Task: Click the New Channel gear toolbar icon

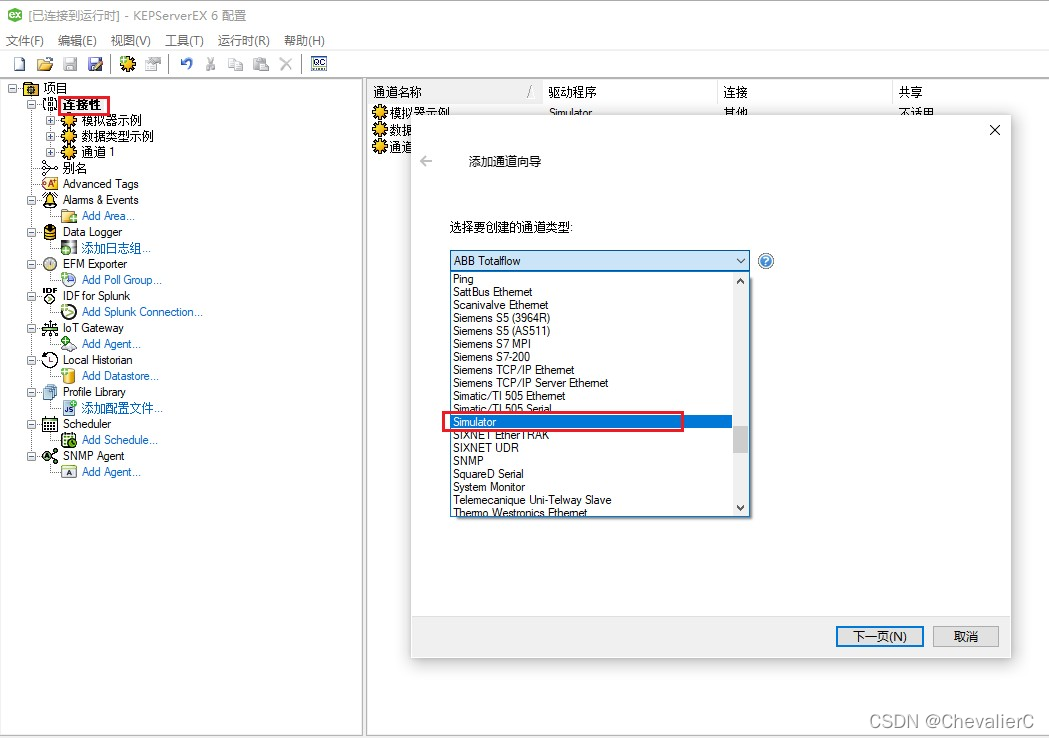Action: click(128, 64)
